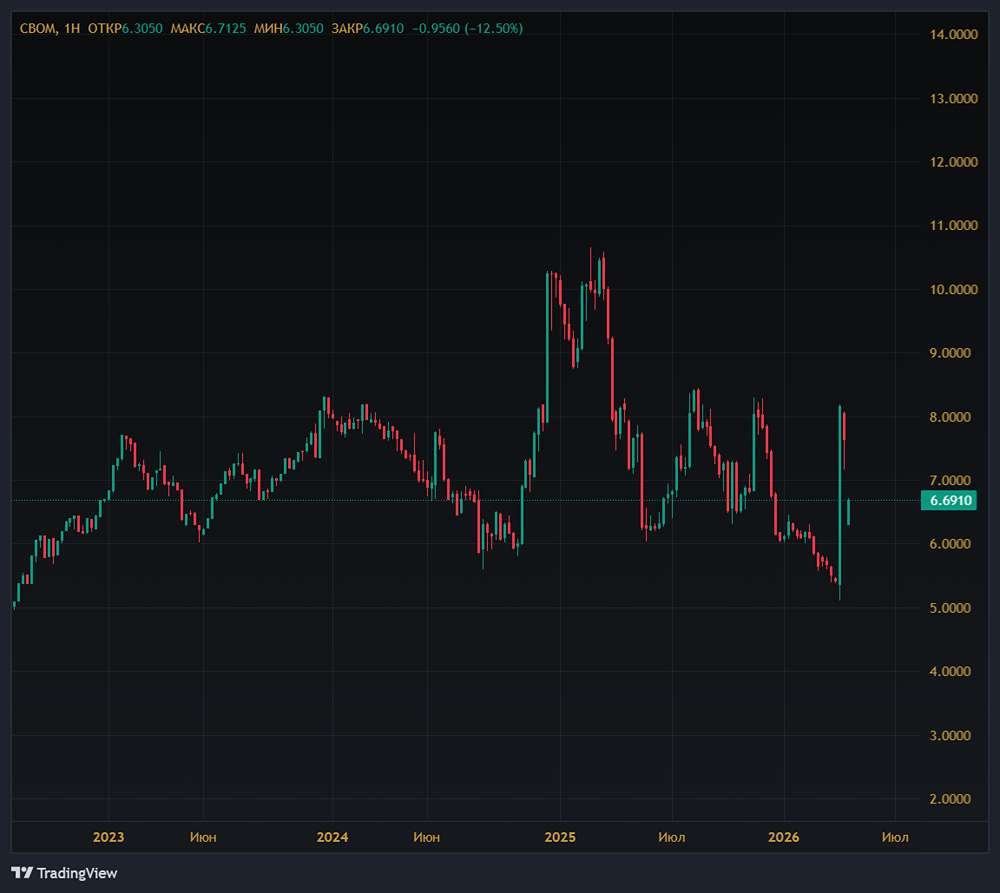Click the 9.0000 price axis label

[950, 353]
